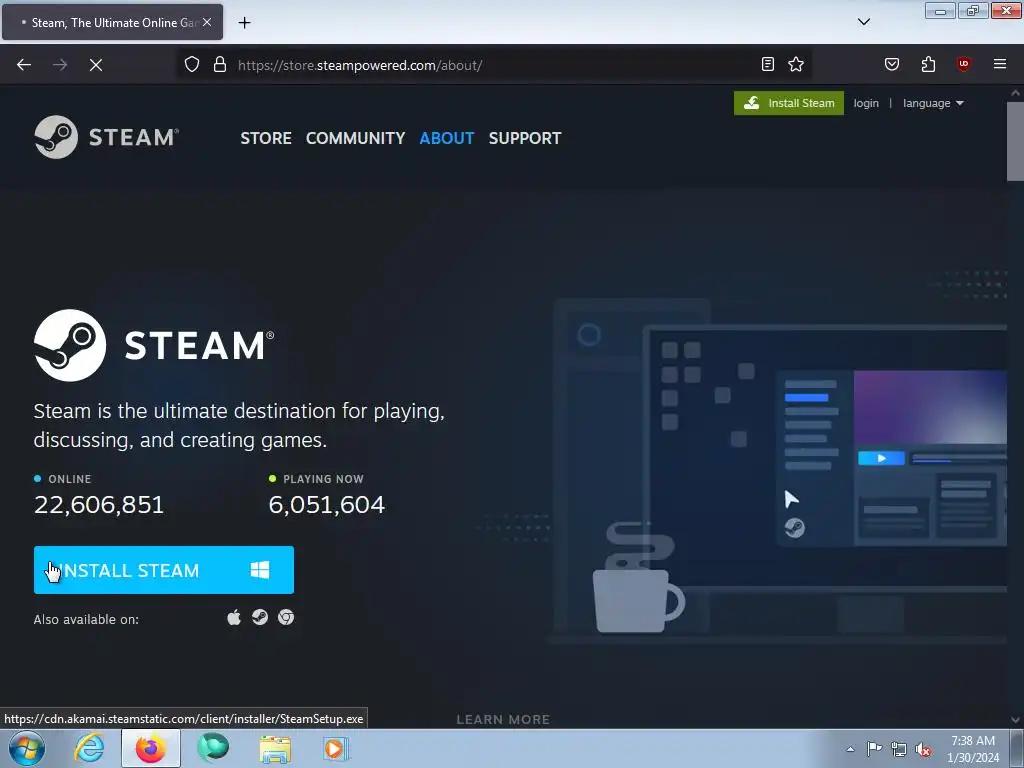This screenshot has width=1024, height=768.
Task: Open the uBlock Origin extension icon
Action: pyautogui.click(x=963, y=64)
